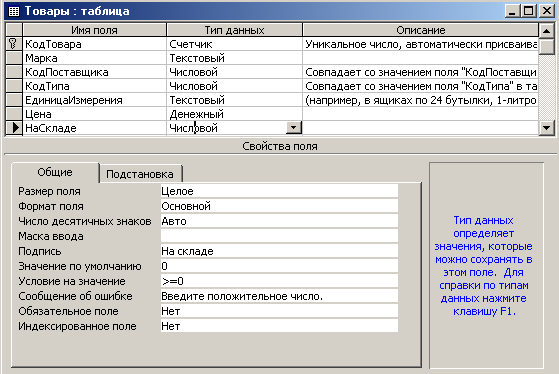Click the Подпись value На складе
Screen dimensions: 559x374
pos(279,251)
